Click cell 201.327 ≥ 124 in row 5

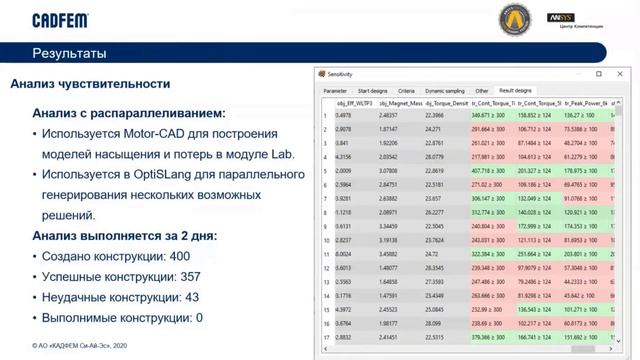(539, 171)
